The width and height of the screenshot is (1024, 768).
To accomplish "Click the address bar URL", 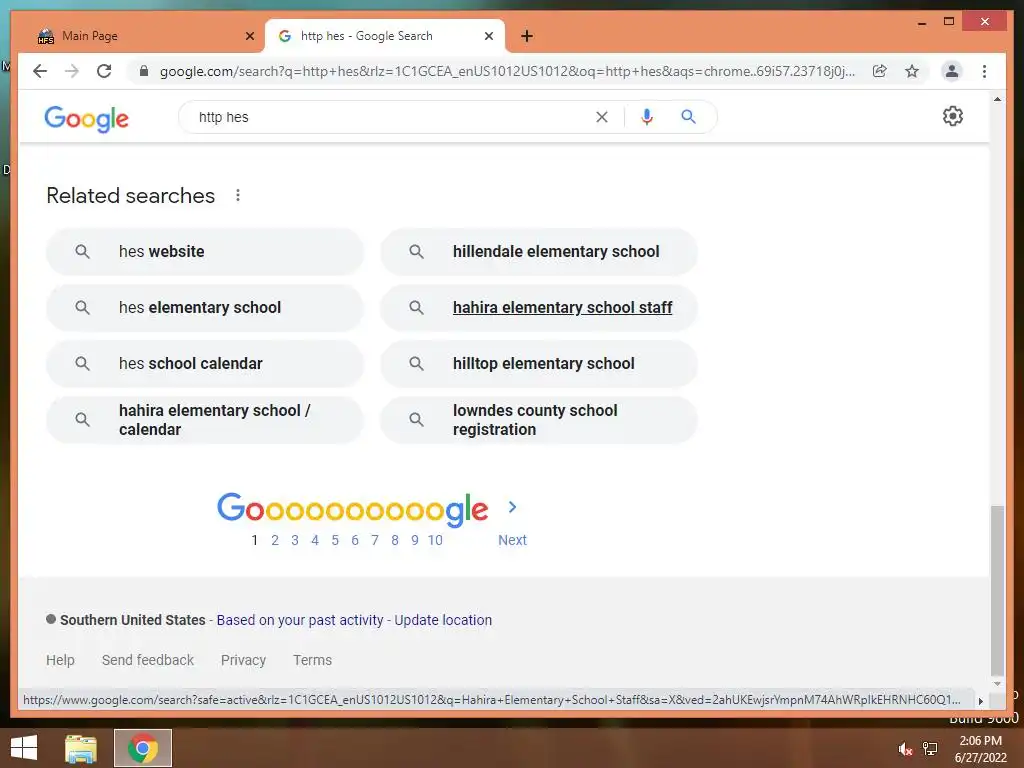I will point(507,71).
